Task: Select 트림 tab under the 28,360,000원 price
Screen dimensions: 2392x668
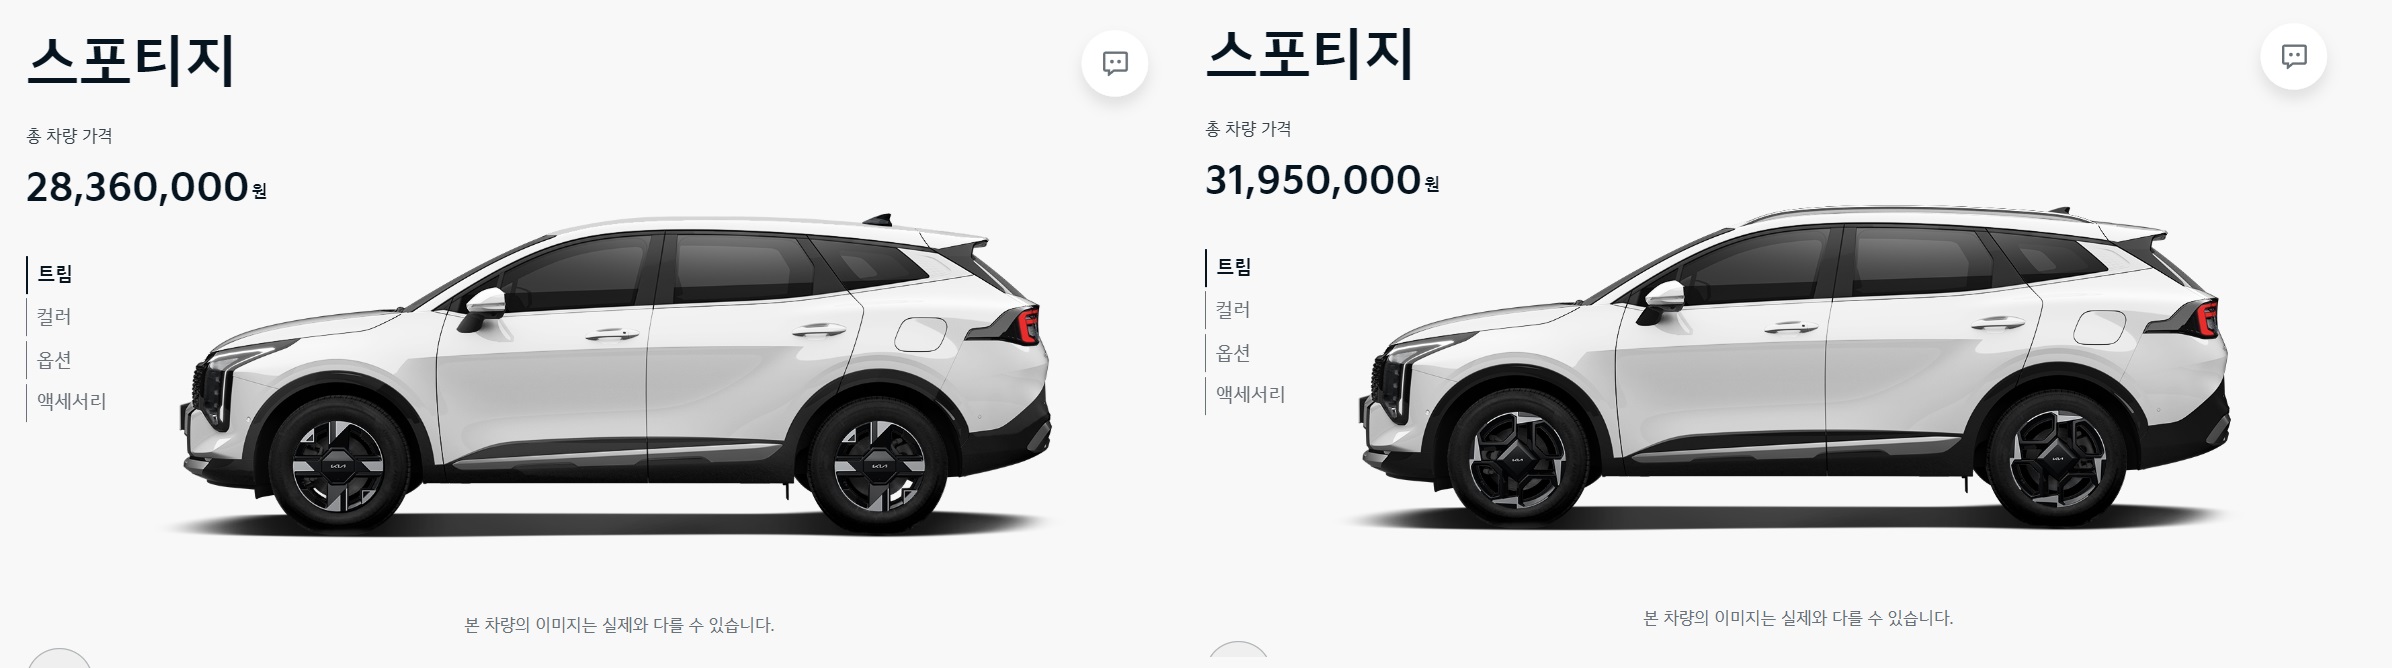Action: coord(55,274)
